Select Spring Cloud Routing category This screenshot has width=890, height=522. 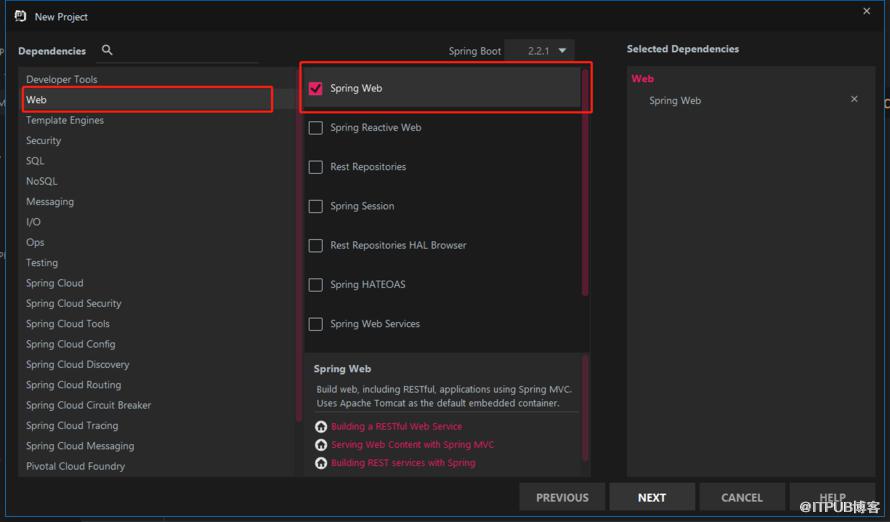pyautogui.click(x=158, y=385)
